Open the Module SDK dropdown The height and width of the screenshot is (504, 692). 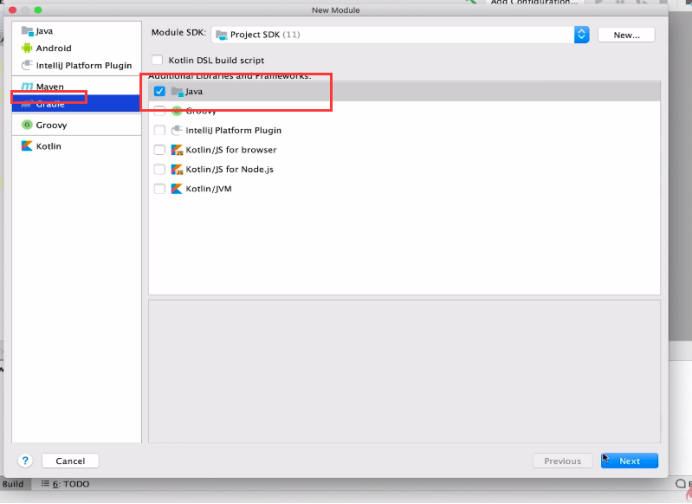pos(400,34)
